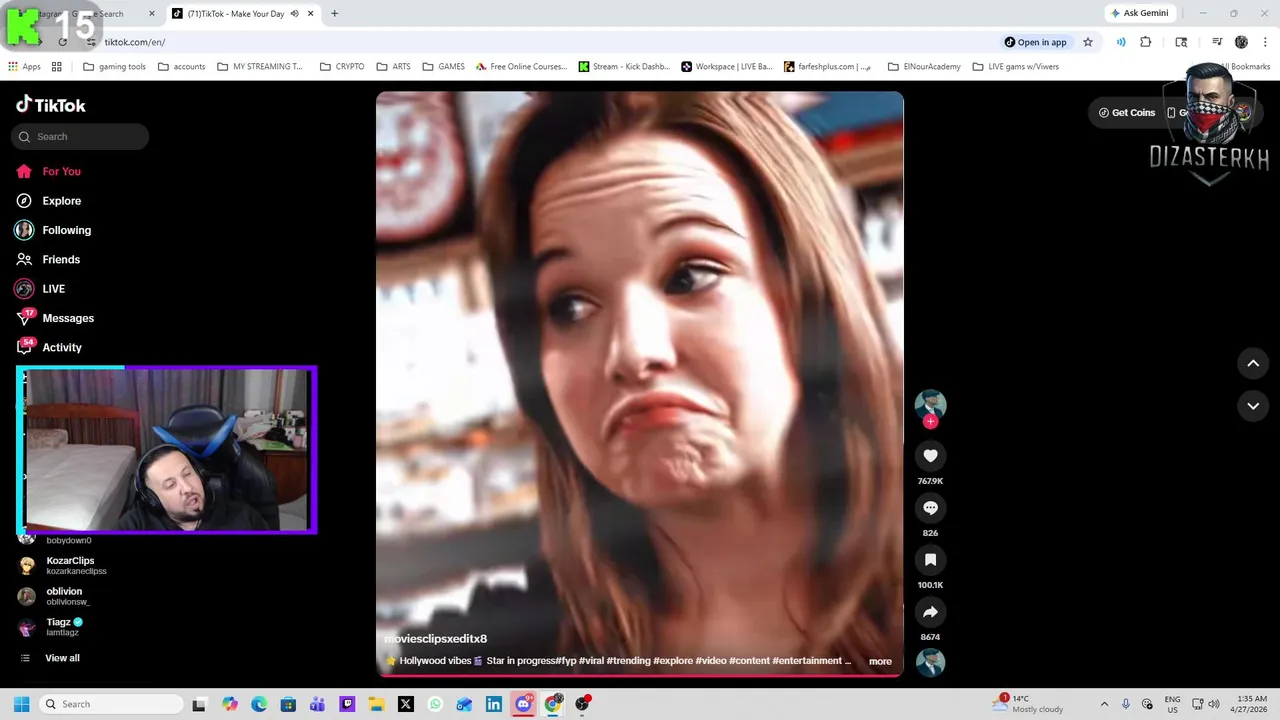Open Chrome profile avatar

[x=1241, y=42]
